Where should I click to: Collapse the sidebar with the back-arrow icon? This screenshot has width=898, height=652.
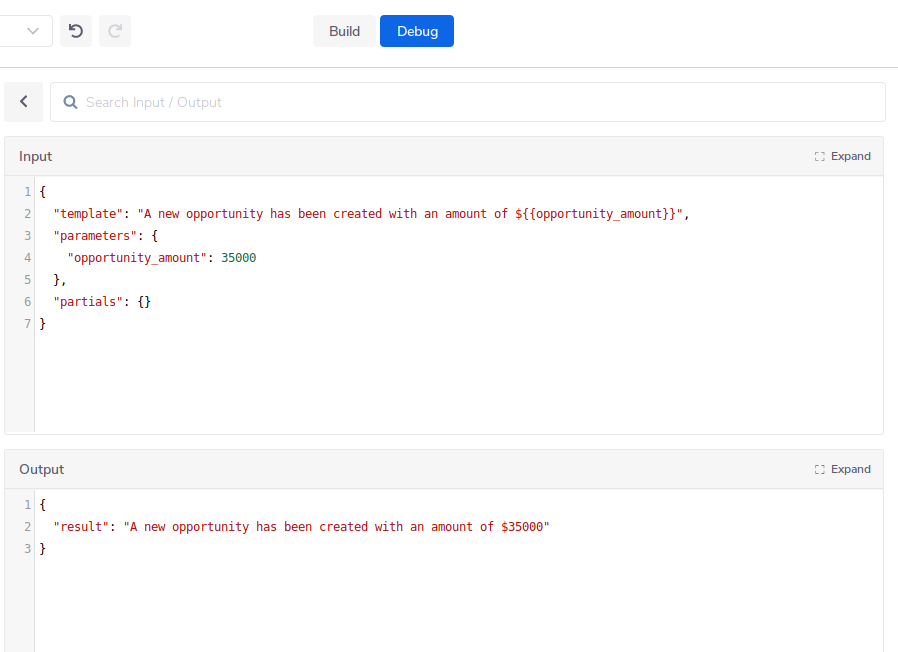point(23,101)
